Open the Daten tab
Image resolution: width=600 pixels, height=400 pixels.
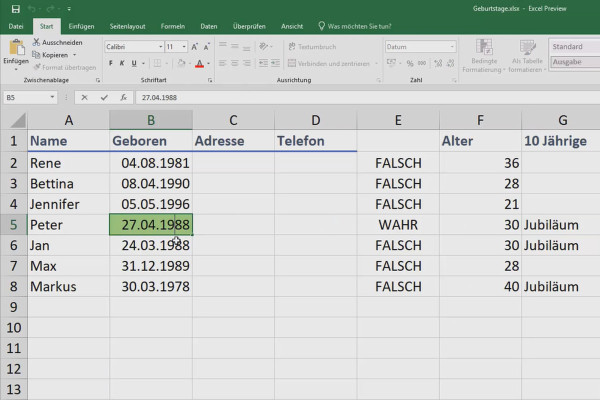209,26
